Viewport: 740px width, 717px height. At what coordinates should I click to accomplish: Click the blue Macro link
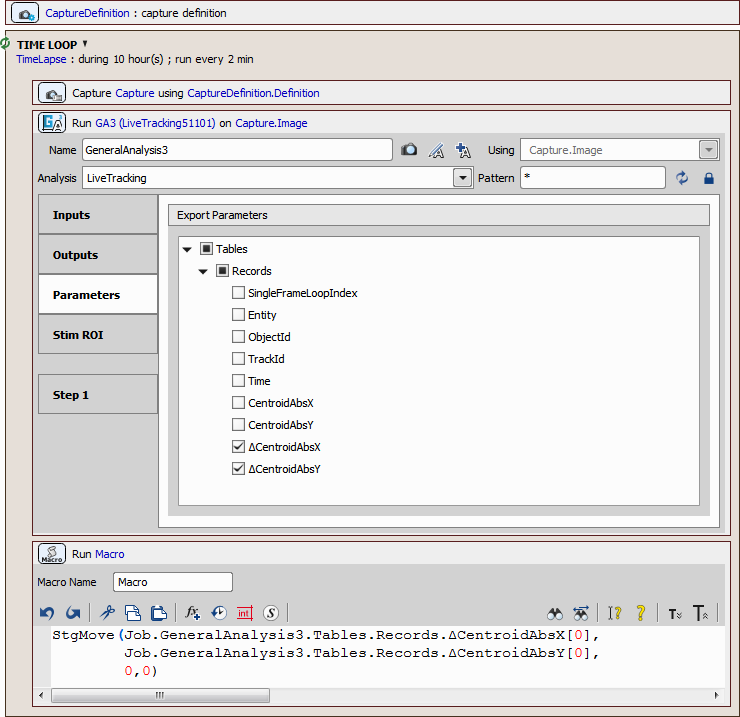(110, 554)
